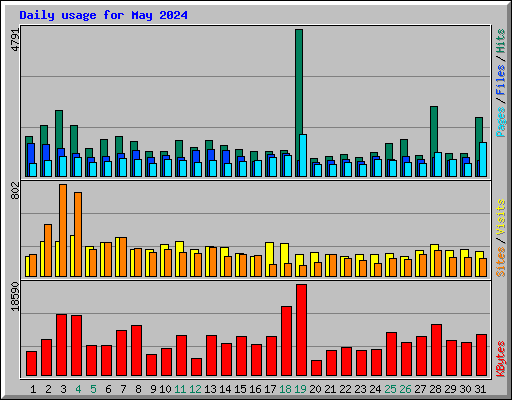Click green day label 4

(78, 389)
